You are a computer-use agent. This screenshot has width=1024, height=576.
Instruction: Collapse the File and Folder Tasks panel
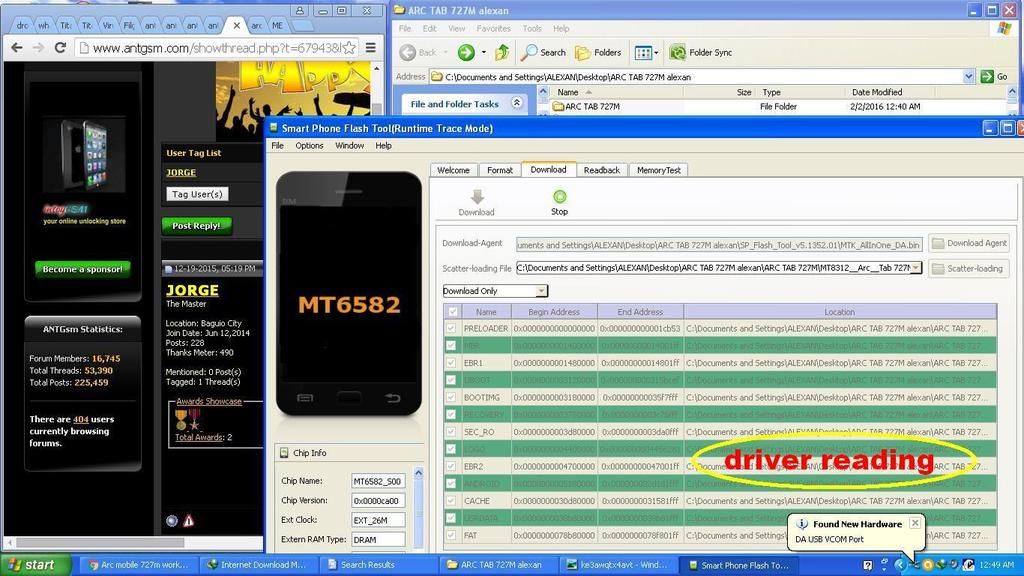(x=517, y=103)
